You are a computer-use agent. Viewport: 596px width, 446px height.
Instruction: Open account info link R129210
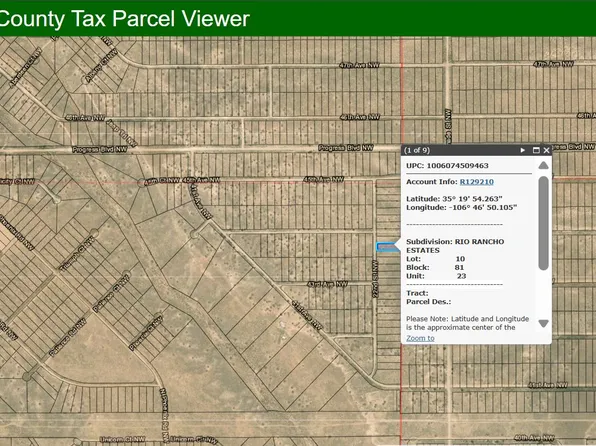point(477,182)
